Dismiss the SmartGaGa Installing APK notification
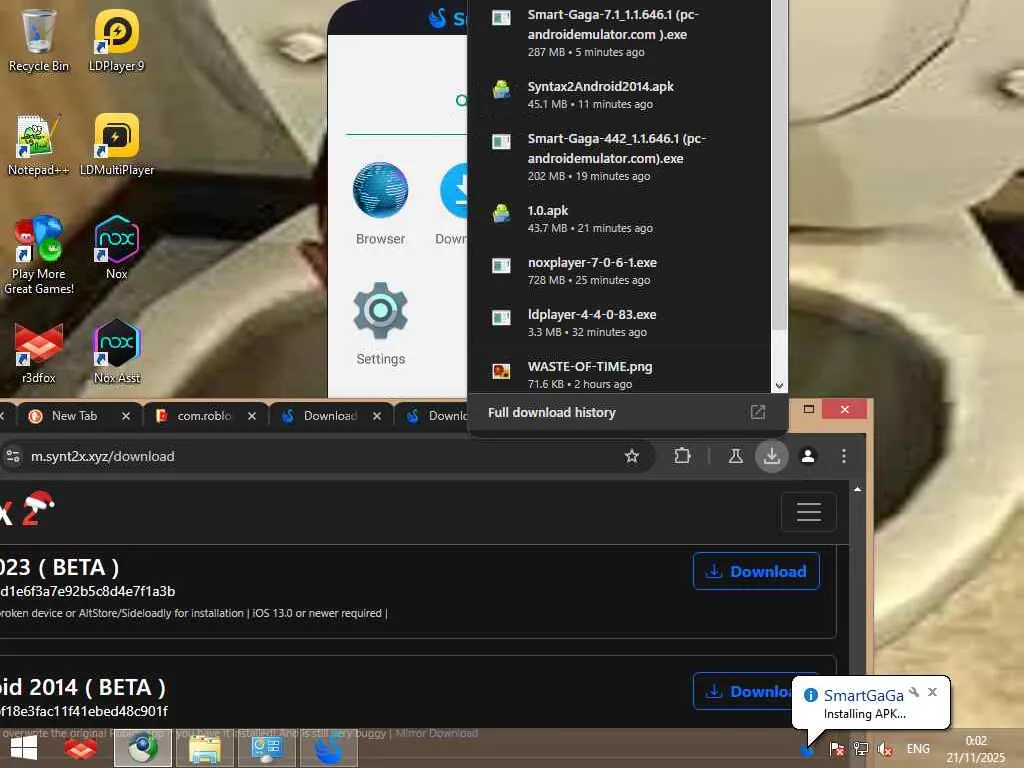Image resolution: width=1024 pixels, height=768 pixels. pos(933,692)
